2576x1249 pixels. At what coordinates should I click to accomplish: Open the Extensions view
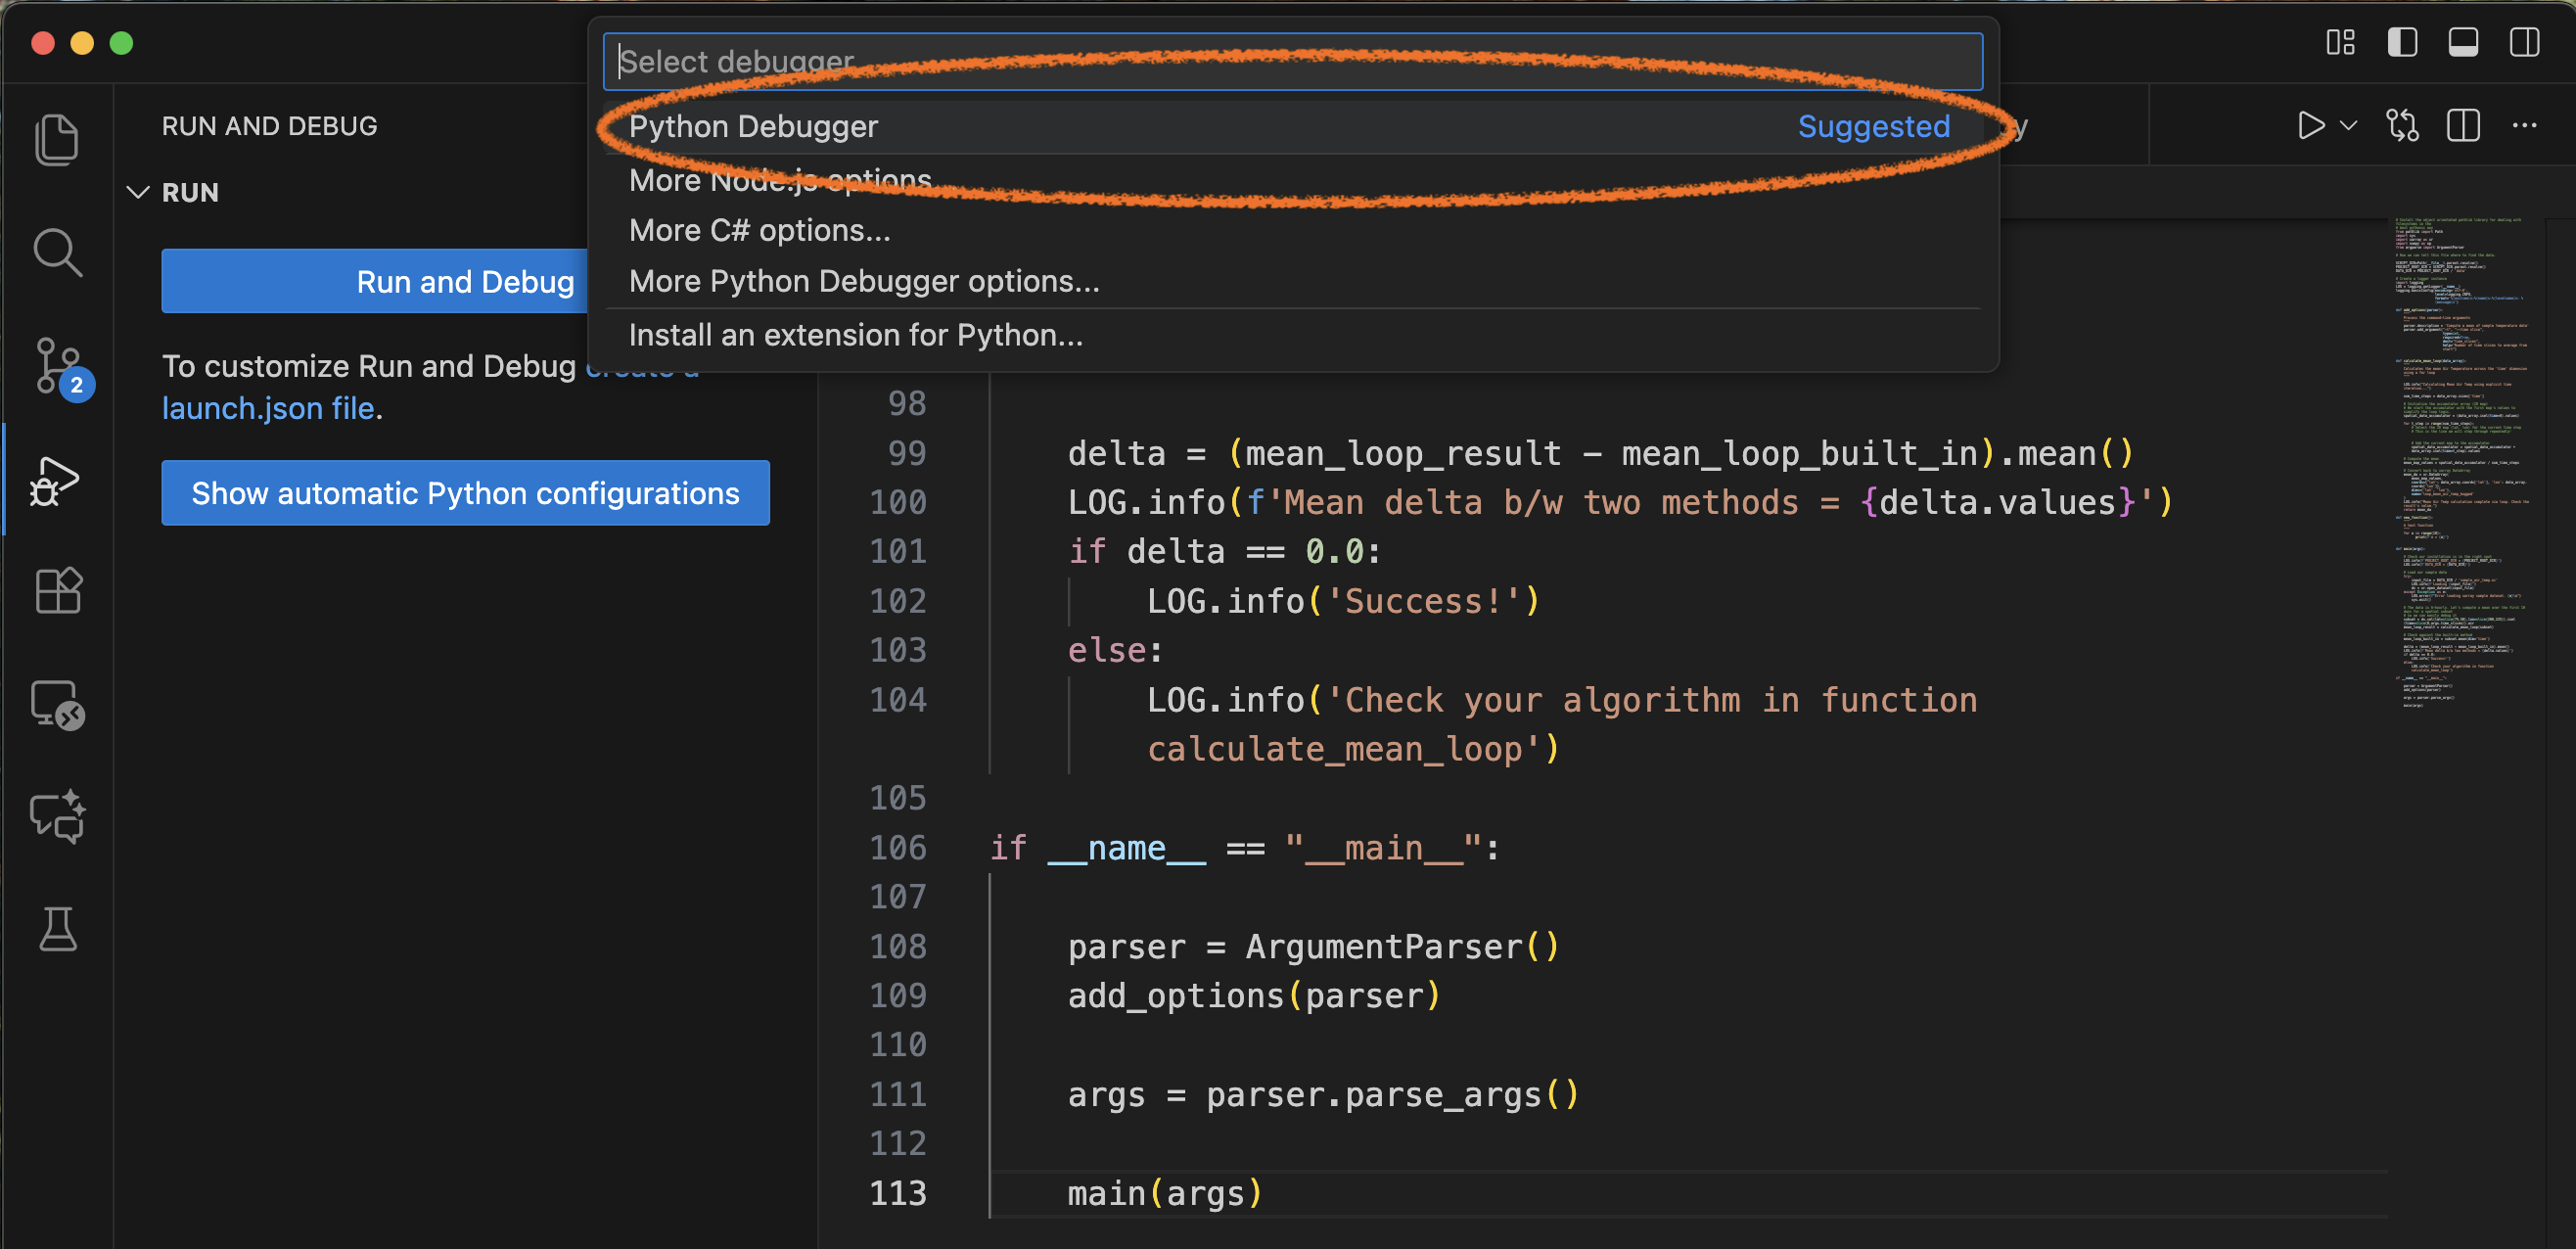pyautogui.click(x=57, y=590)
